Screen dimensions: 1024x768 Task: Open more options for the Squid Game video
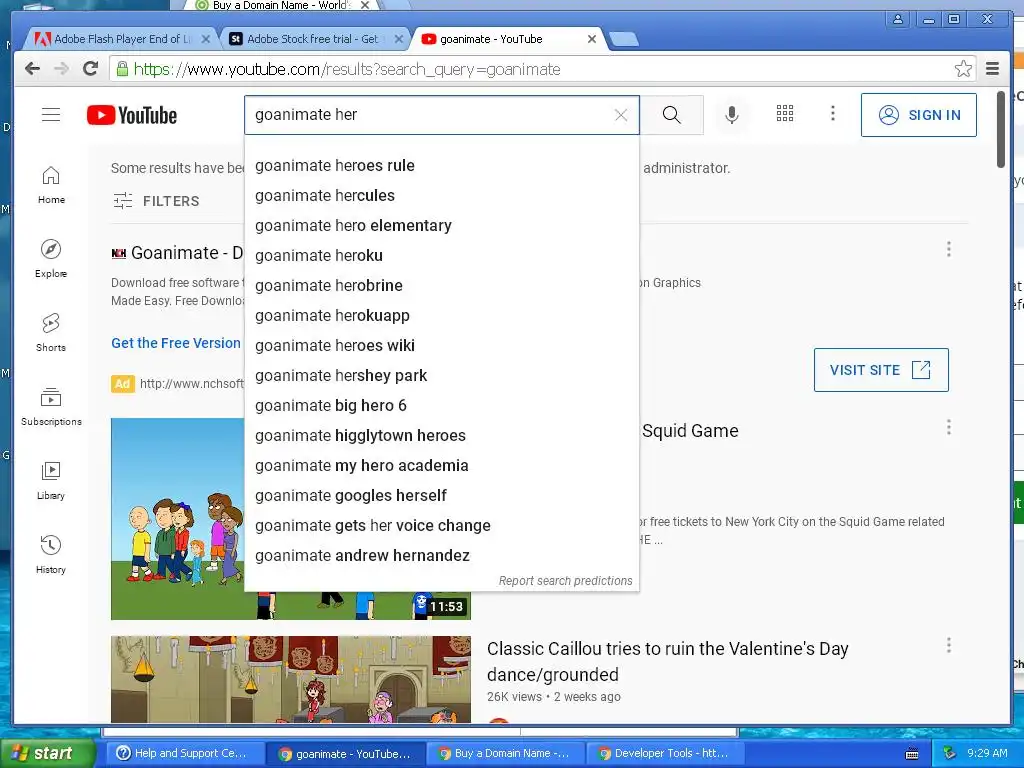coord(949,427)
